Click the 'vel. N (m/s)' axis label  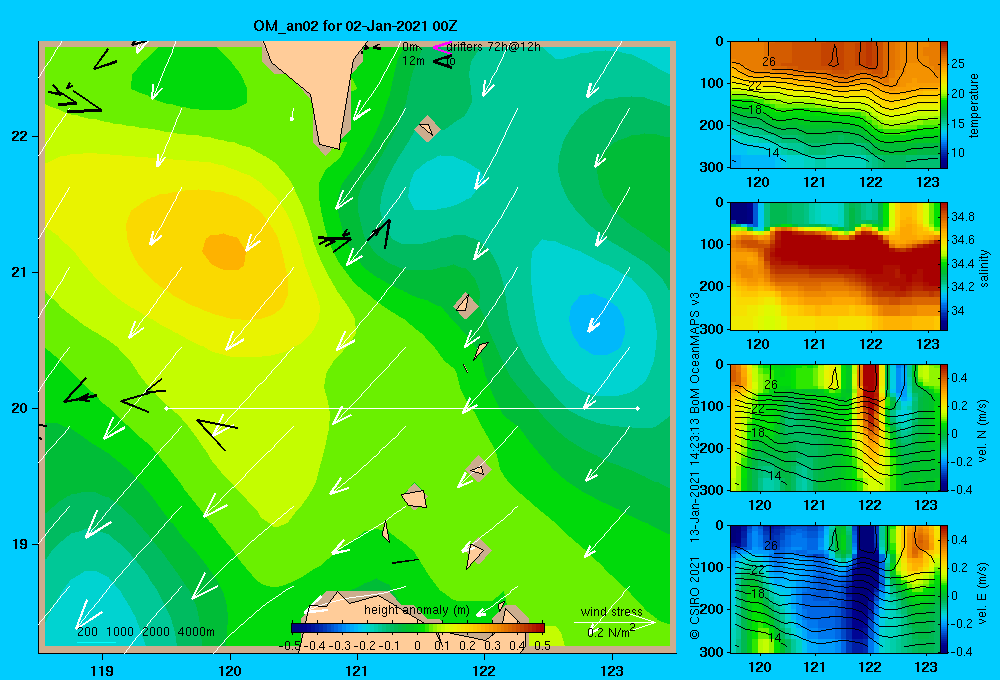click(x=983, y=431)
